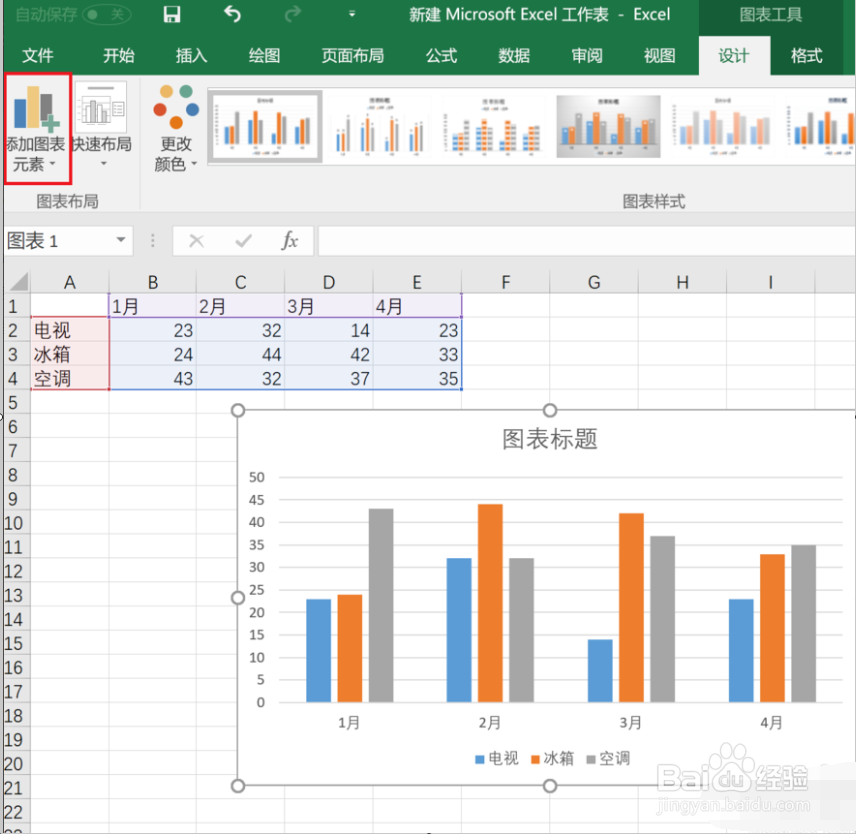Select column F header

pyautogui.click(x=506, y=282)
